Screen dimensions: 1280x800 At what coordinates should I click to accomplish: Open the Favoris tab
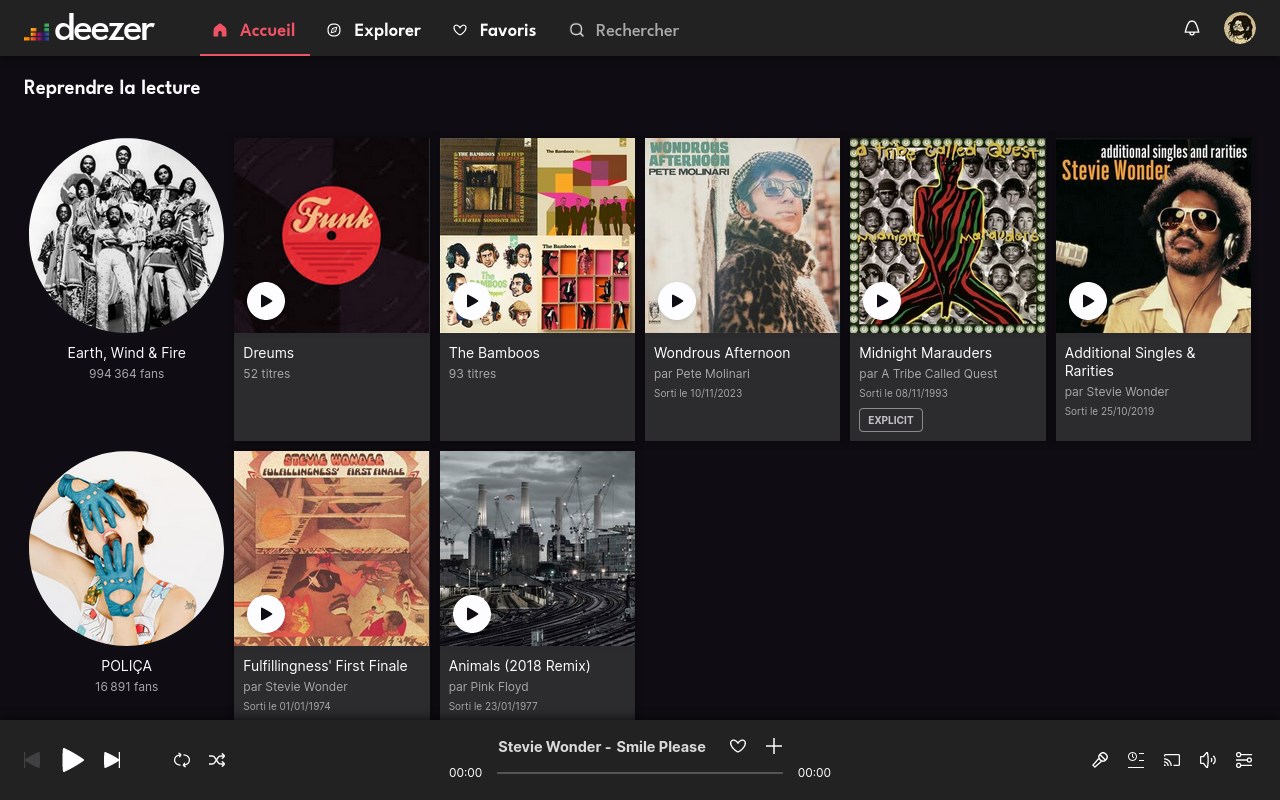[495, 30]
